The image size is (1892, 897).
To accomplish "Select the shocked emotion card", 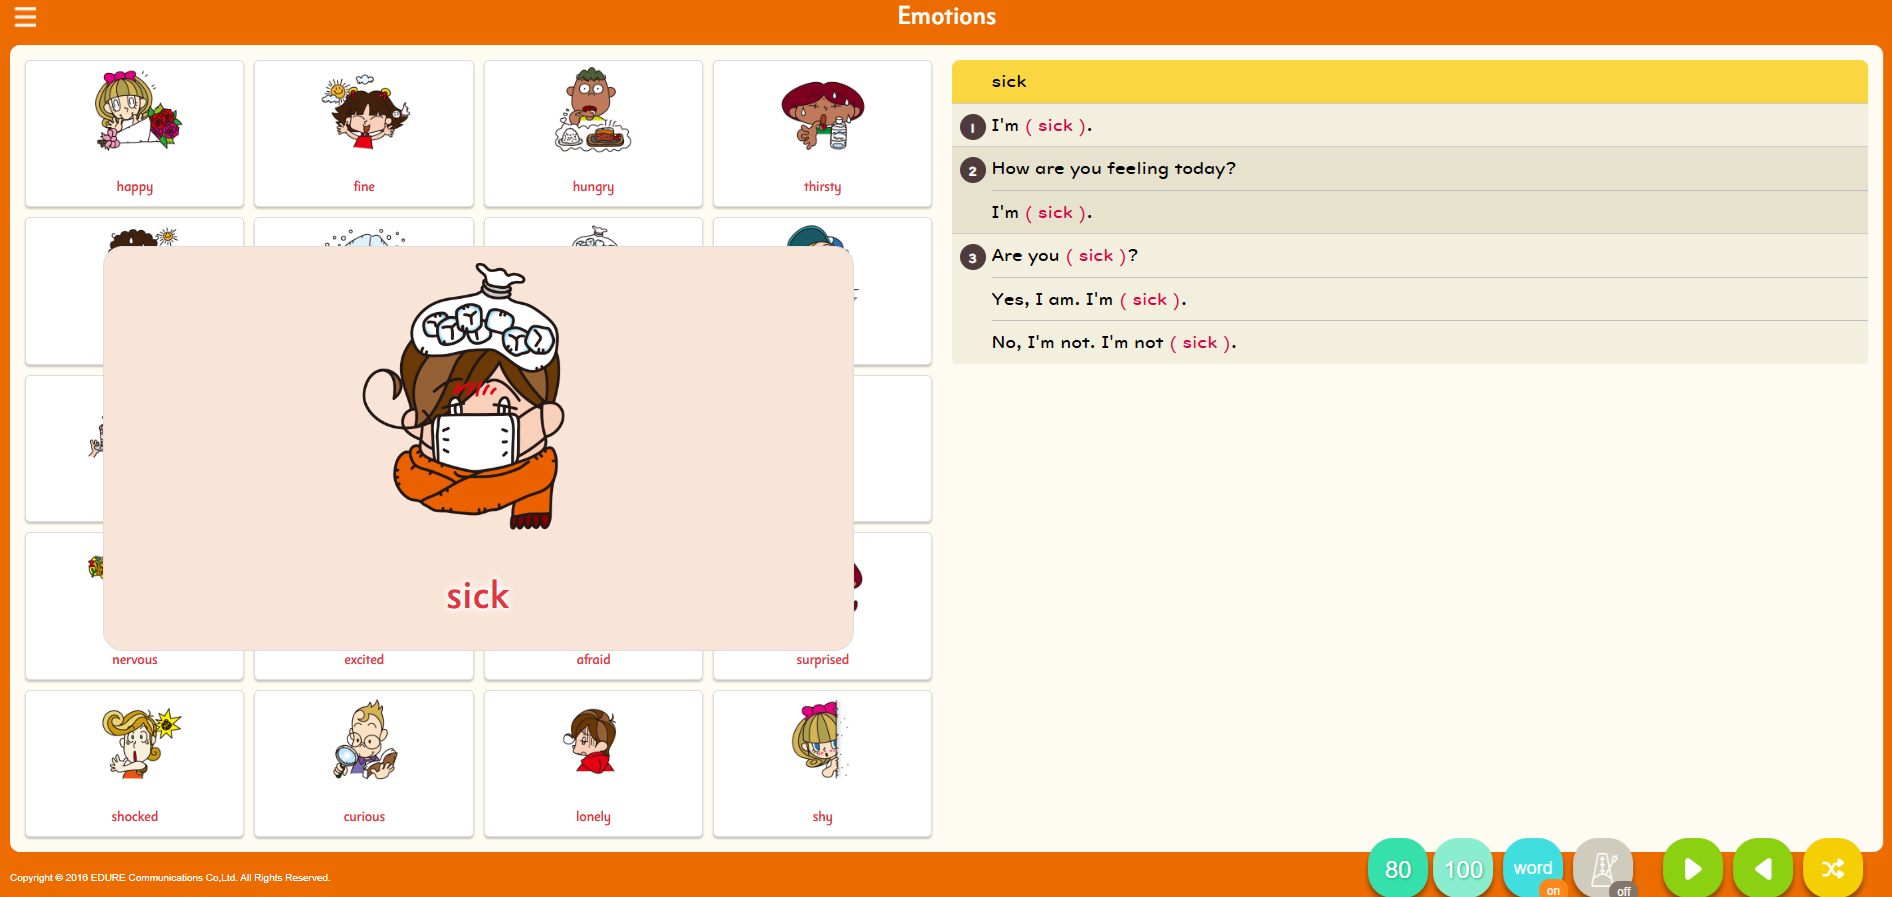I will [134, 763].
